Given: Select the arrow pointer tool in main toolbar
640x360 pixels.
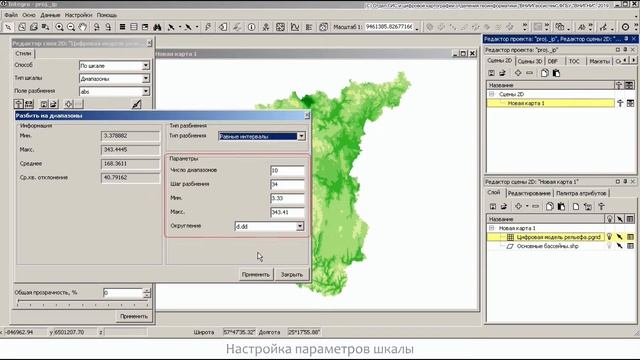Looking at the screenshot, I should (8, 27).
